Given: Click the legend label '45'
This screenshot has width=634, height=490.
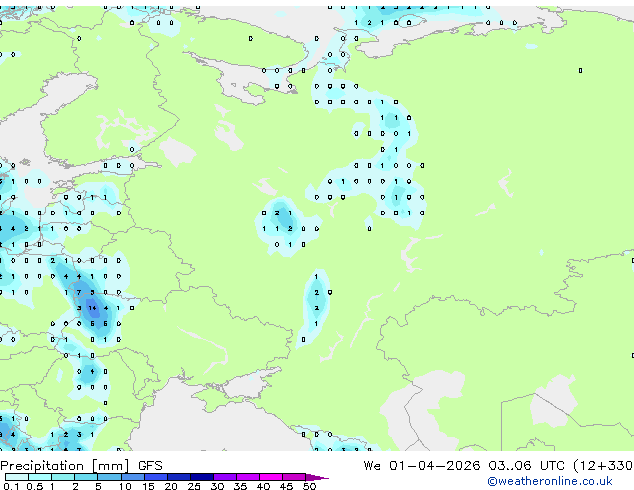Looking at the screenshot, I should coord(286,486).
